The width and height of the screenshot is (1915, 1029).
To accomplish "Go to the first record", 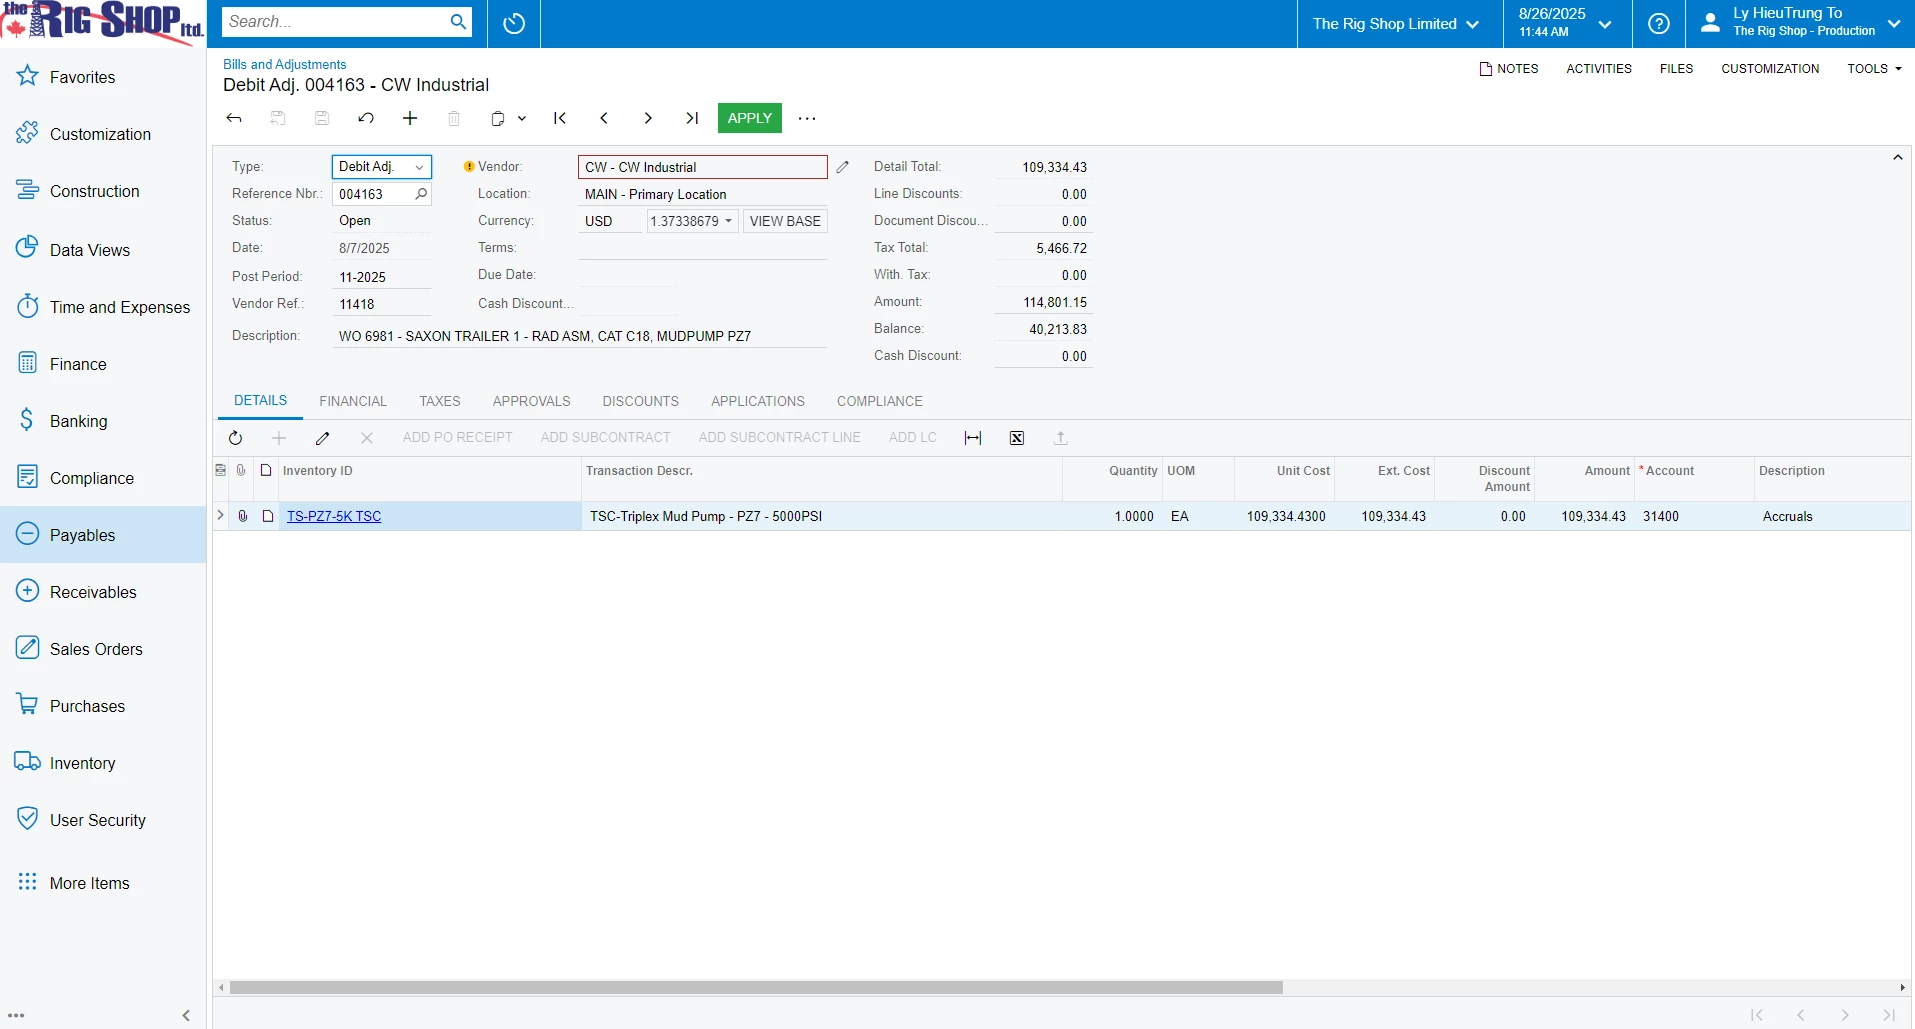I will coord(560,118).
